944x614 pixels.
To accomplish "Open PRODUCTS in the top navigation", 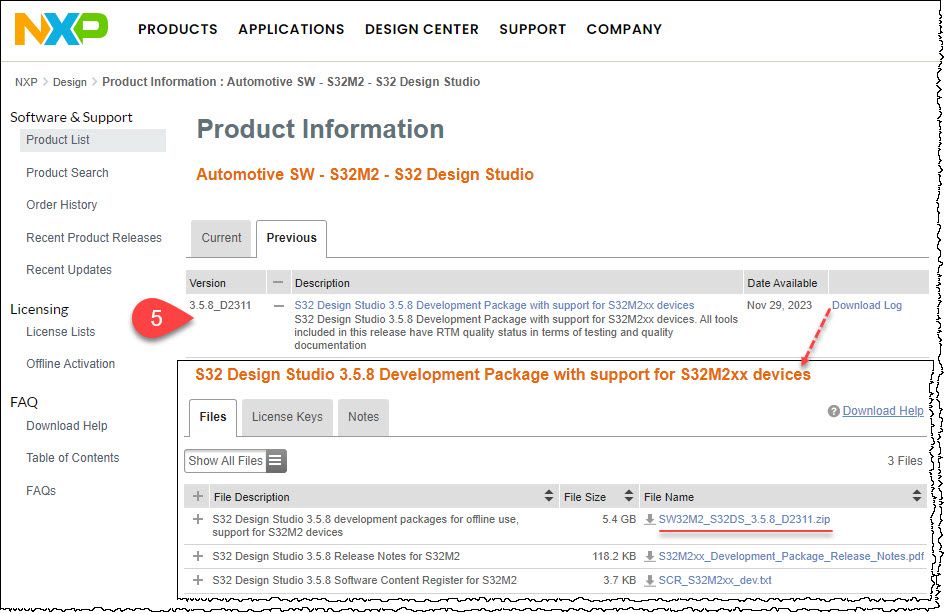I will coord(178,29).
